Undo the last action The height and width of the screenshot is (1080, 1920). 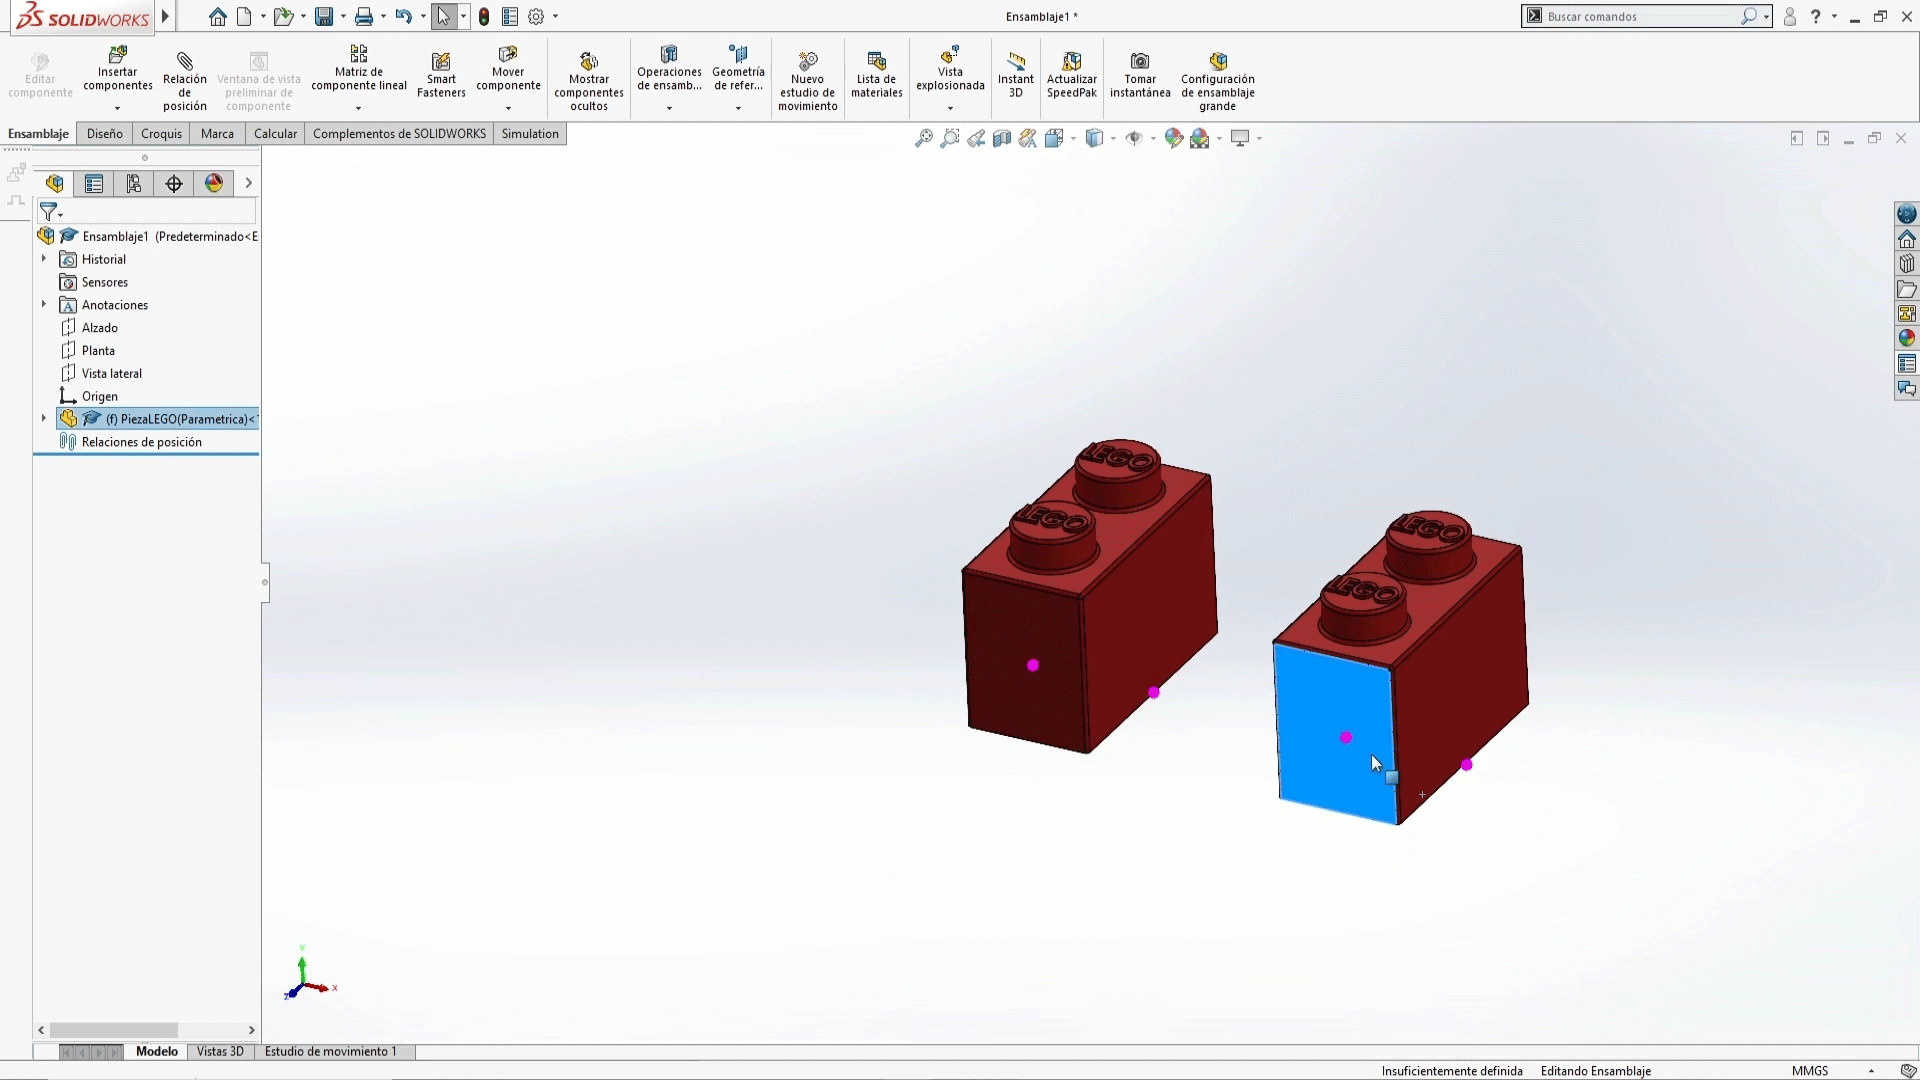[x=403, y=16]
